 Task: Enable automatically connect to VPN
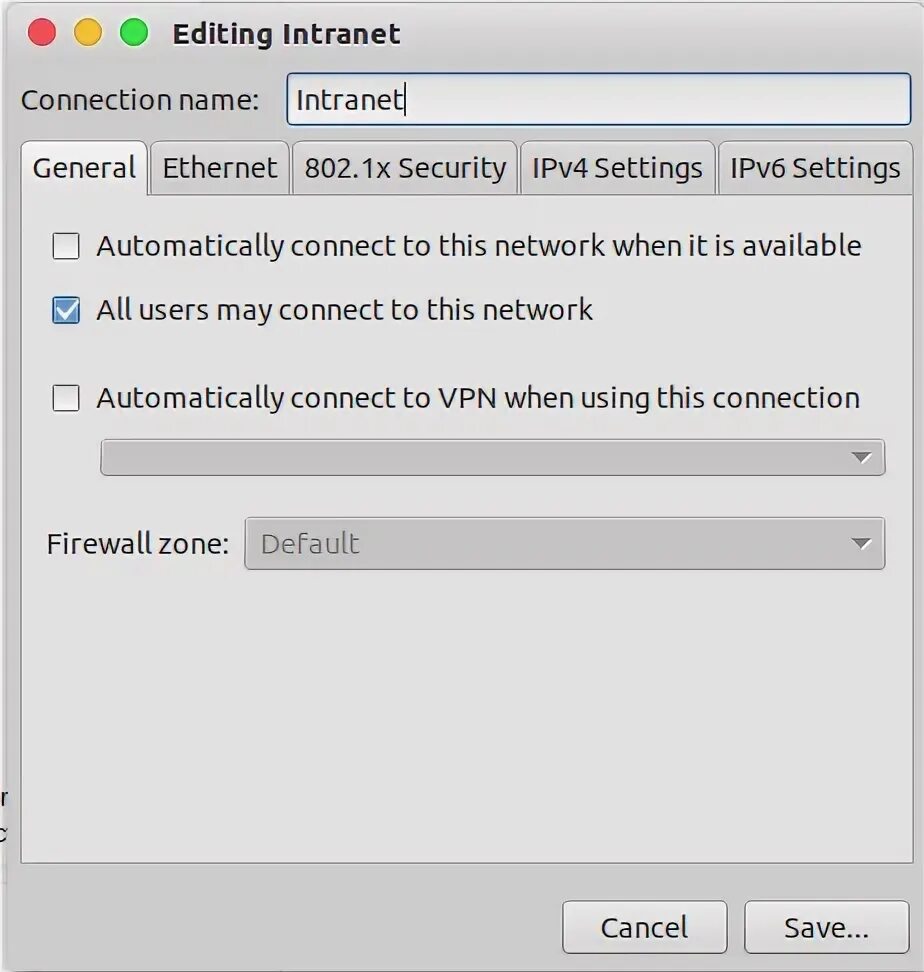[x=66, y=398]
